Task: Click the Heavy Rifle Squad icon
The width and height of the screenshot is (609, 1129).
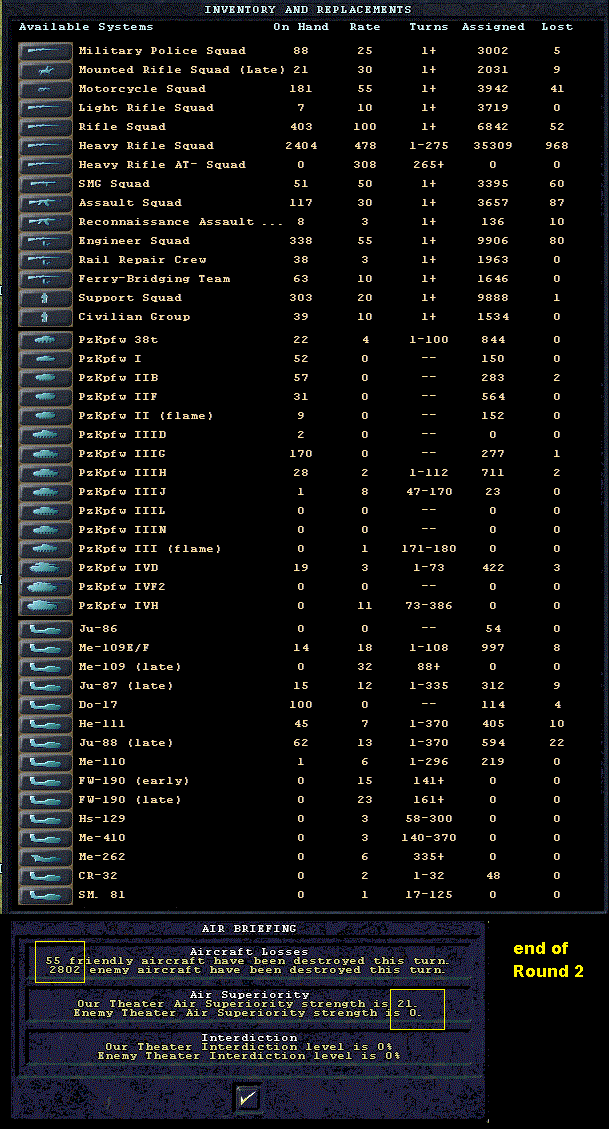Action: point(45,145)
